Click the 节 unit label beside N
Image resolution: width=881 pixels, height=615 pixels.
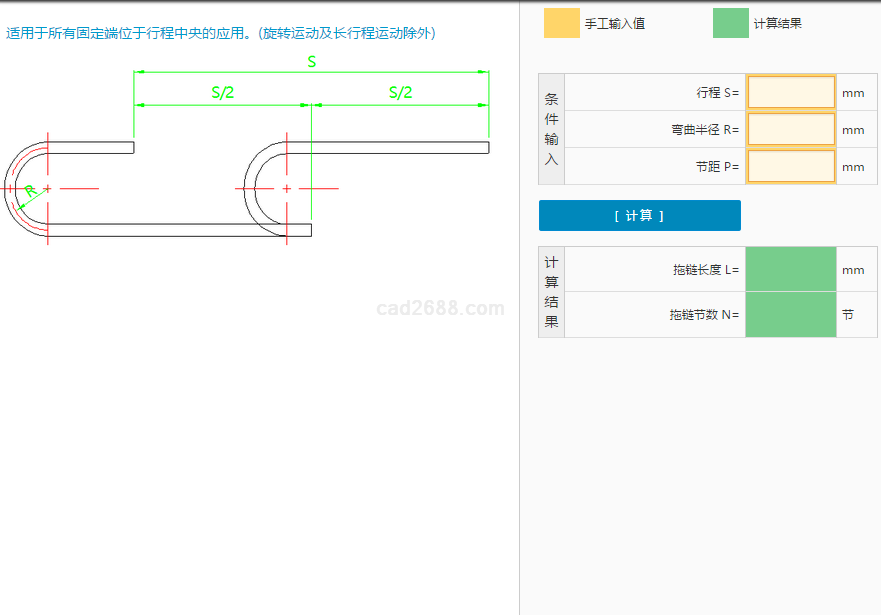pos(848,314)
